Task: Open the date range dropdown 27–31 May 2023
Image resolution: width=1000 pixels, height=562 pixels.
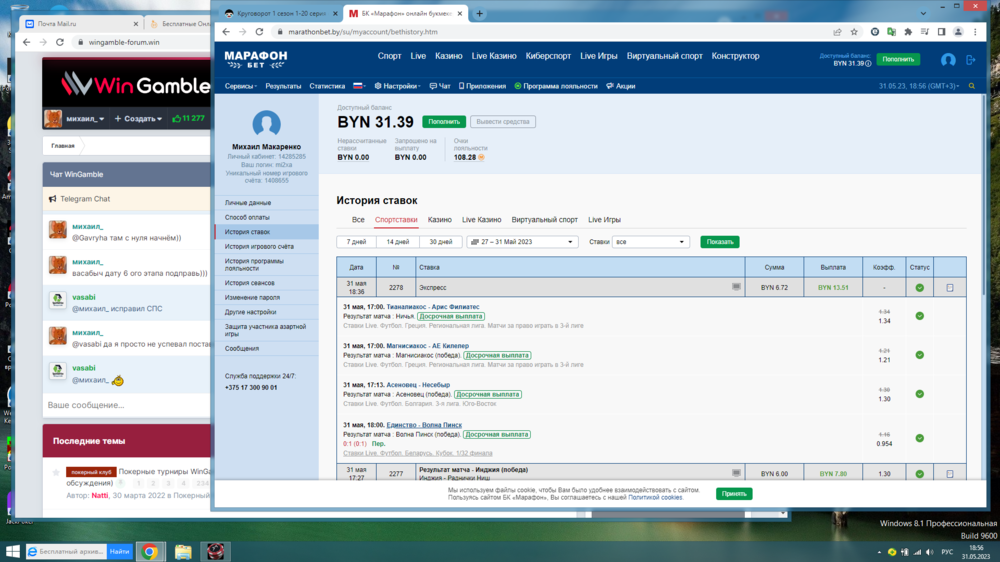Action: [522, 242]
